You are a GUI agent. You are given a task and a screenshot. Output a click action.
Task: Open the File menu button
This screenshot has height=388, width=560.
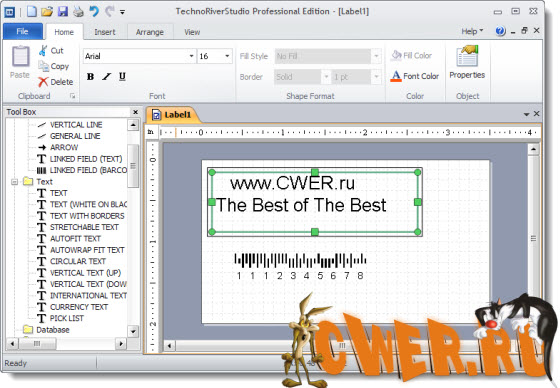tap(22, 31)
